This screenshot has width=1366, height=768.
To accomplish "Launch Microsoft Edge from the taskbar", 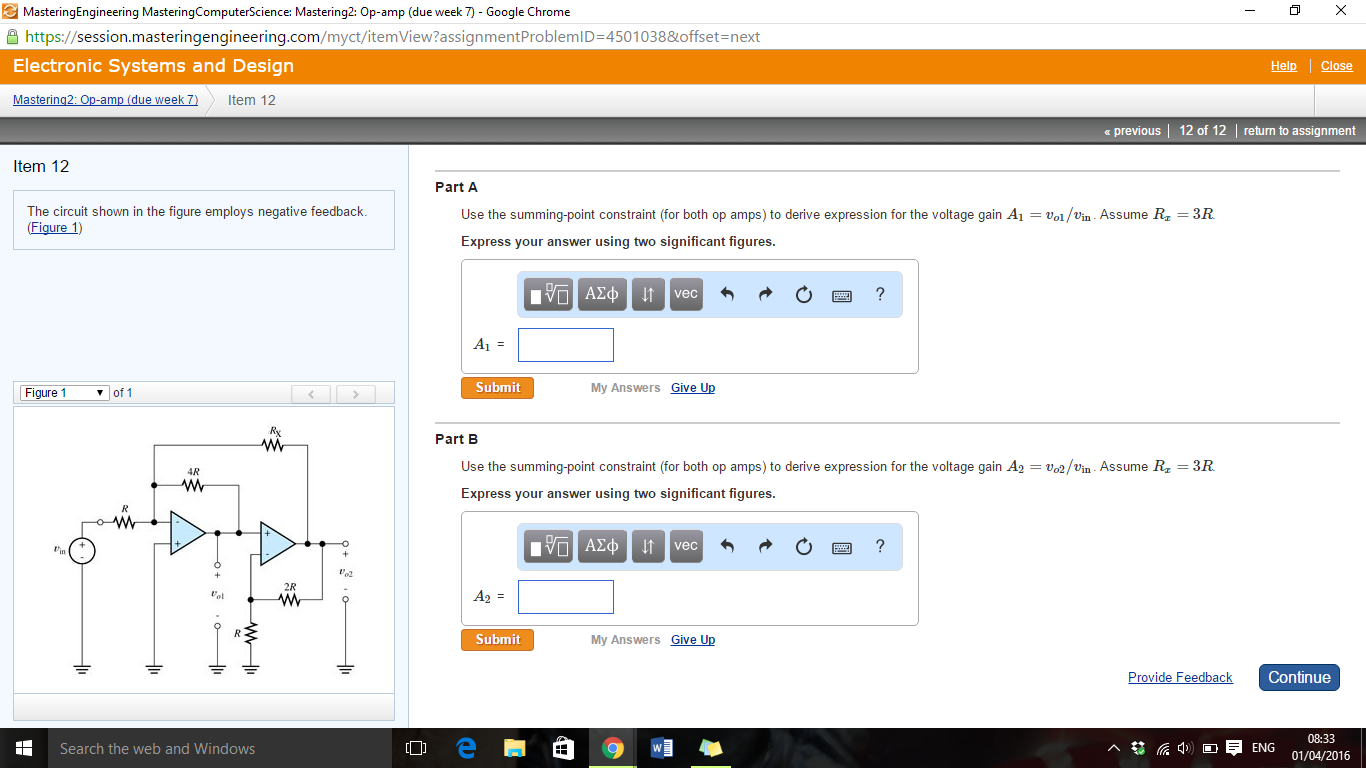I will [x=465, y=747].
